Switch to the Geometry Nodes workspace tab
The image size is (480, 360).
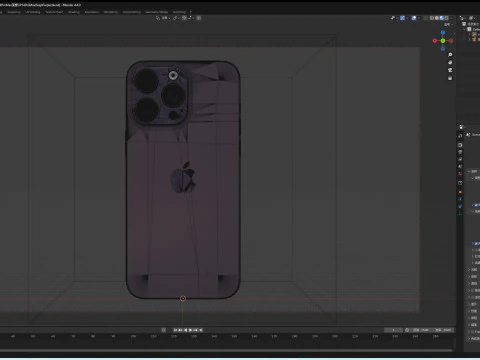(156, 12)
